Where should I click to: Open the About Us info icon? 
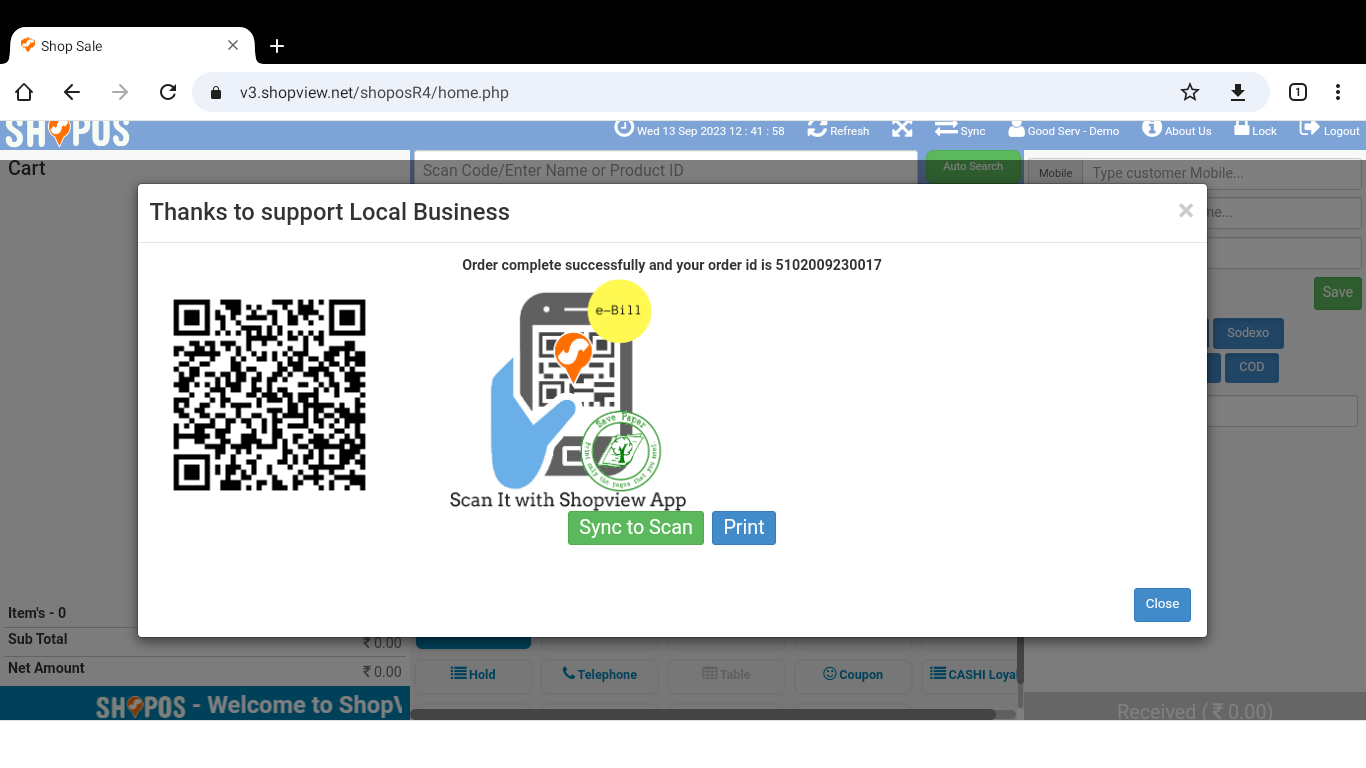(1151, 128)
